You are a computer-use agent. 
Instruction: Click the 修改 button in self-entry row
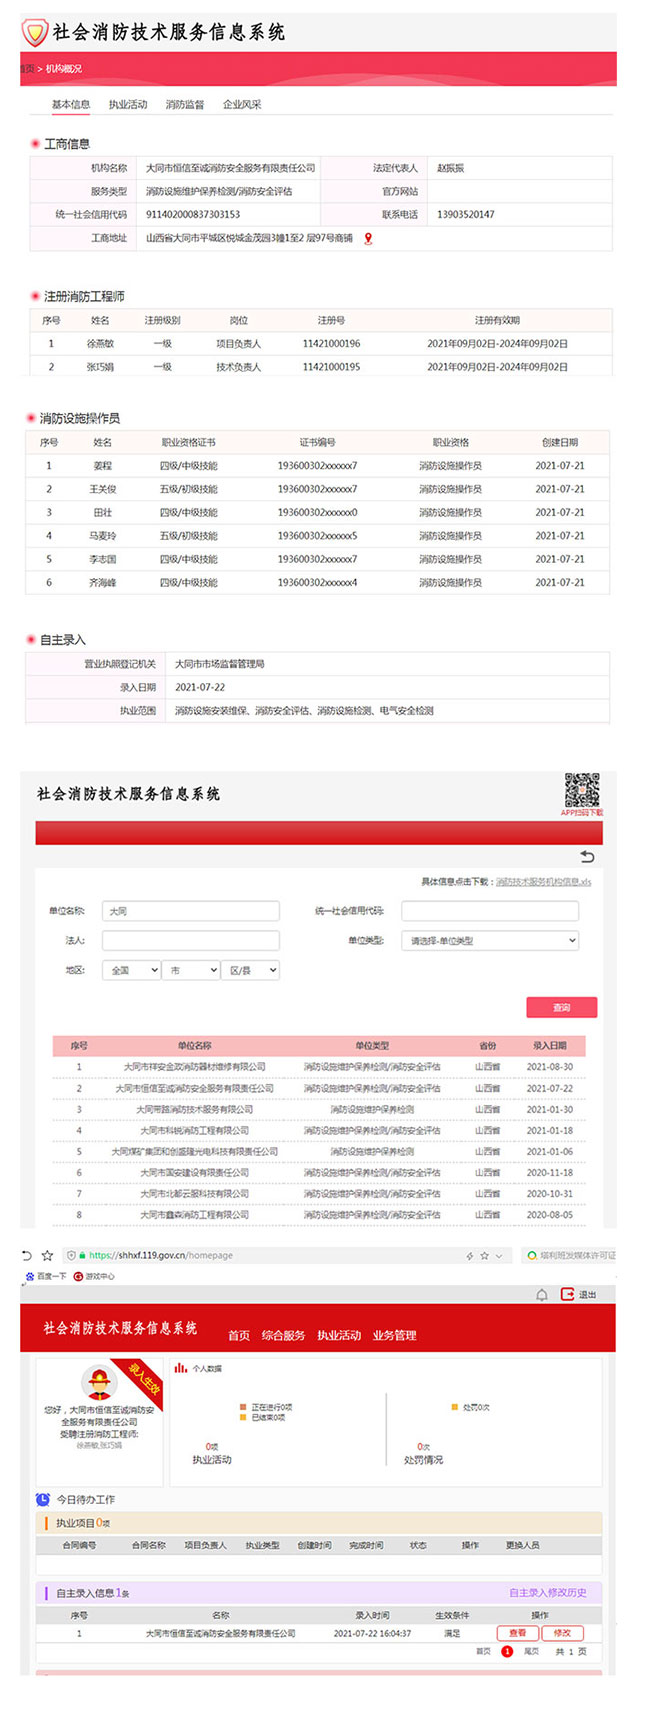(562, 1633)
